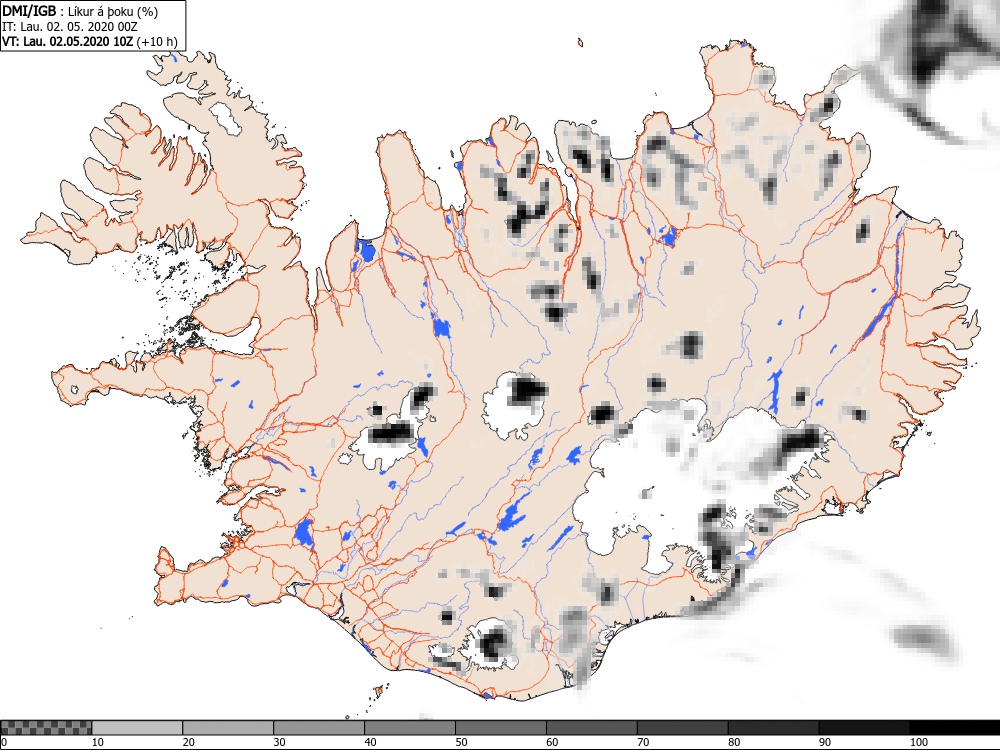Click the legend label "100"

pos(919,742)
